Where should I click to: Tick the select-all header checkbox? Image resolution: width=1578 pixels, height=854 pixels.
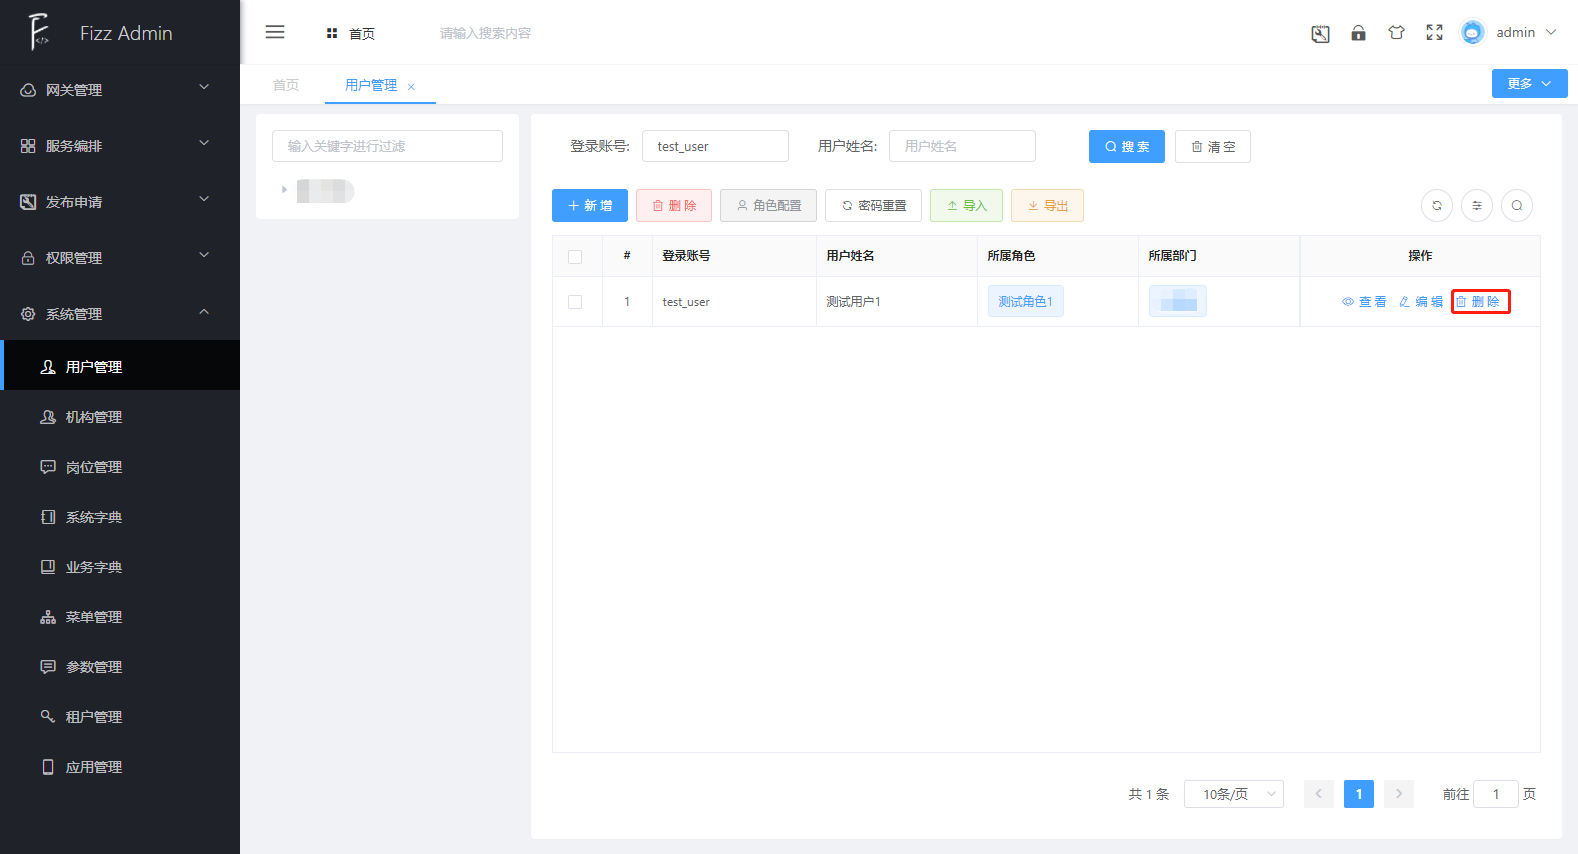[x=575, y=257]
